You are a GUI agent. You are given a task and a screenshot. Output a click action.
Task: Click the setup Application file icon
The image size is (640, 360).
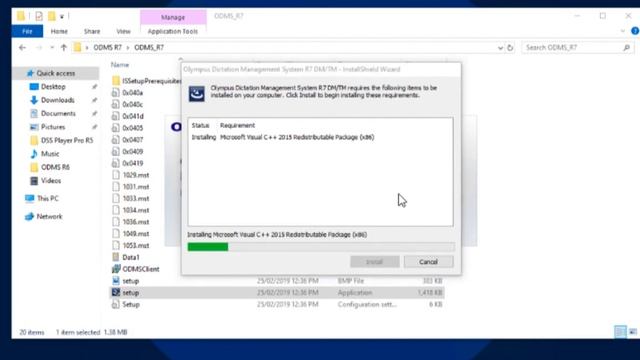[116, 293]
